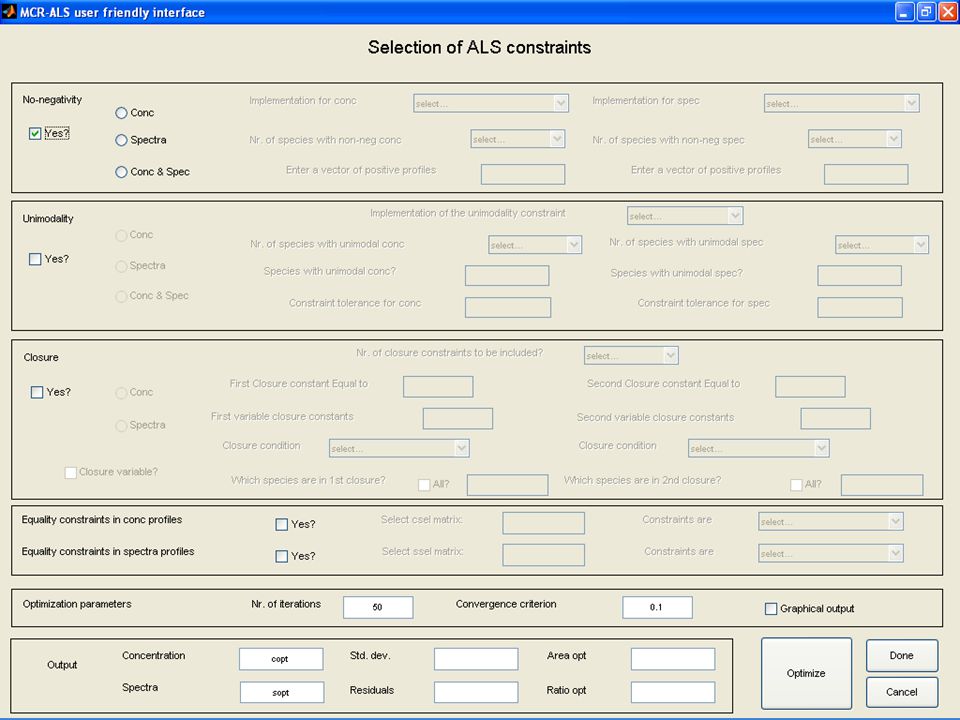
Task: Click the Constraint tolerance for conc field
Action: pos(508,307)
